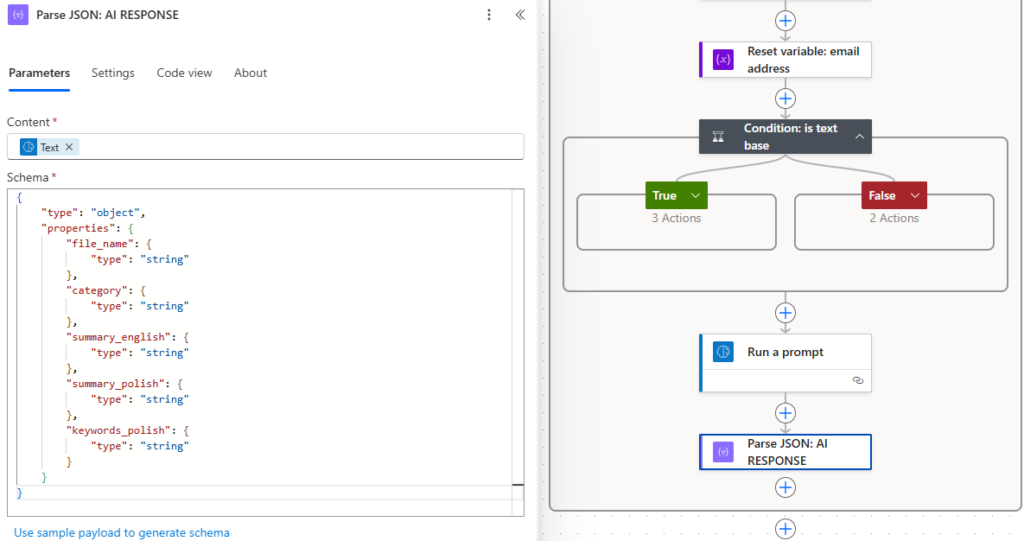The image size is (1024, 541).
Task: Add step at top above Reset variable connector
Action: 785,20
